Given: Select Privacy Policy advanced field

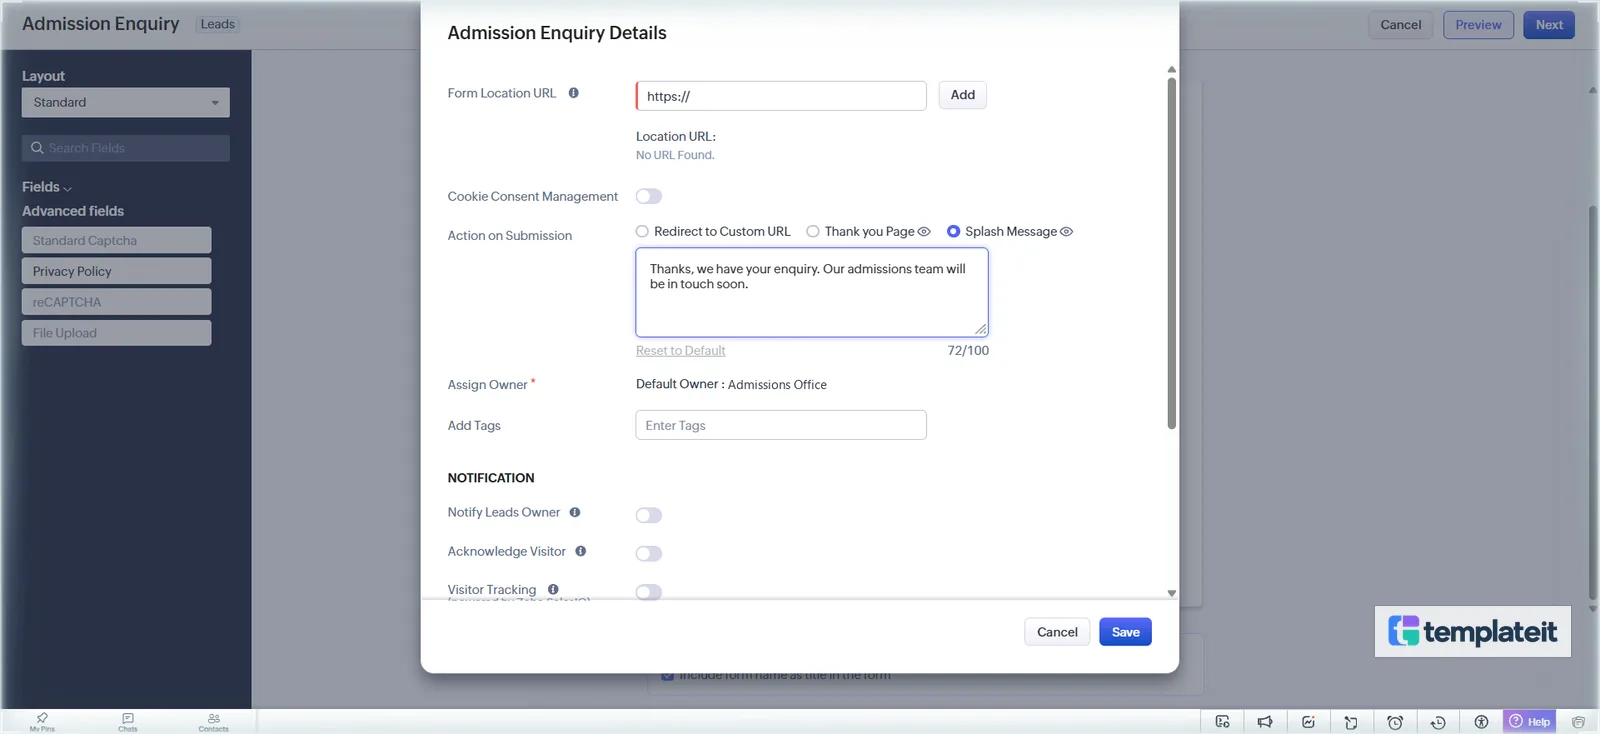Looking at the screenshot, I should tap(116, 271).
